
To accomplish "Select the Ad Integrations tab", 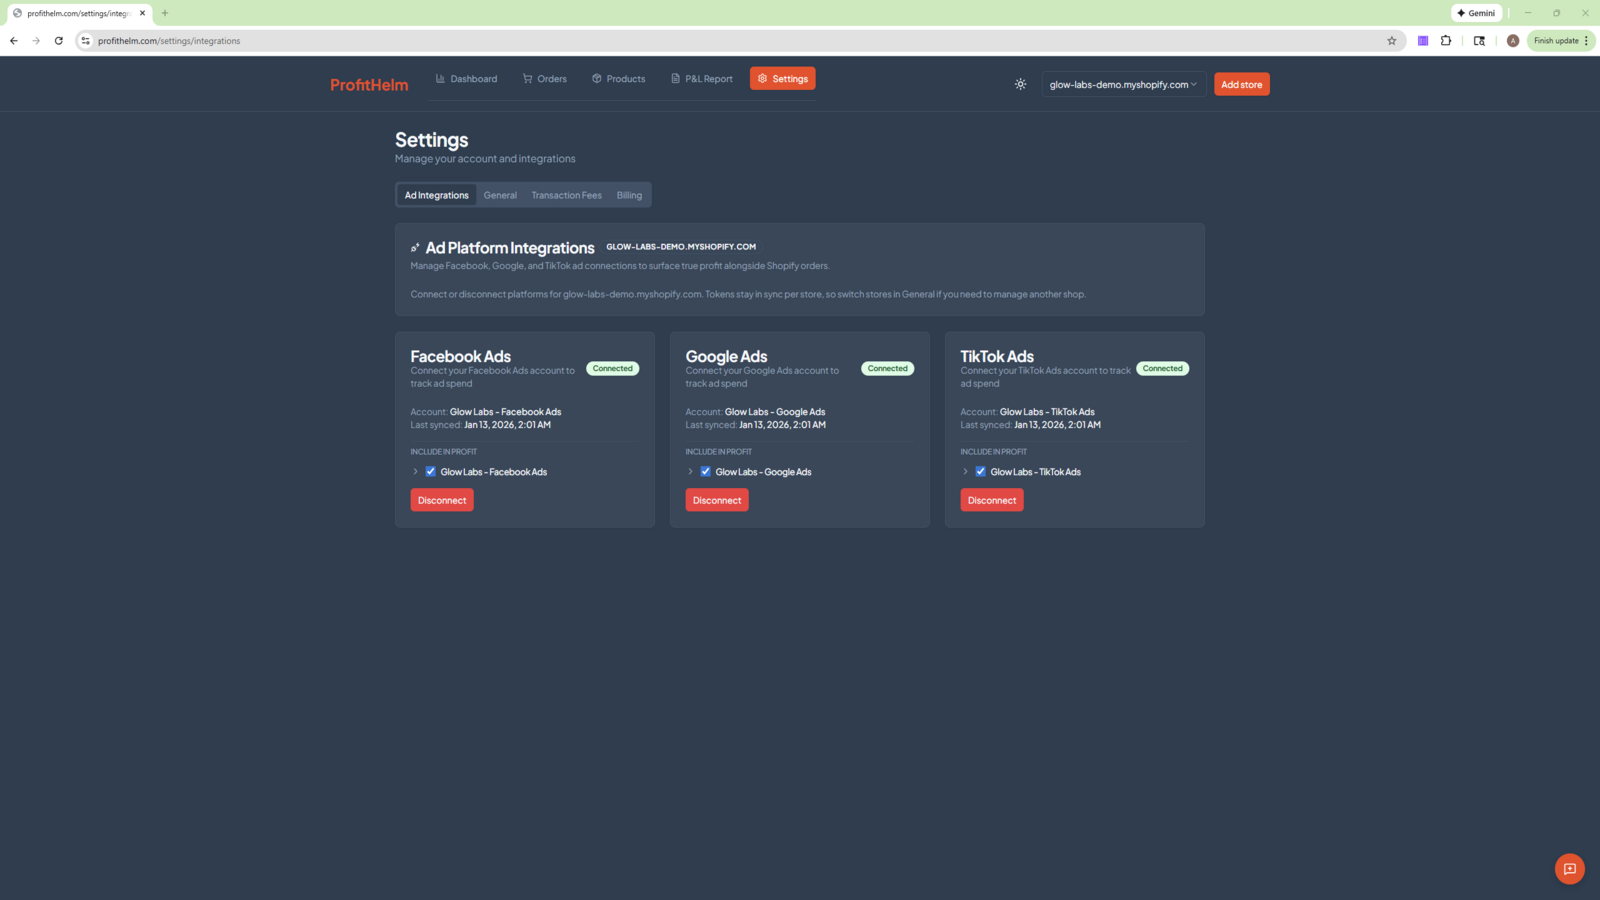I will (437, 195).
